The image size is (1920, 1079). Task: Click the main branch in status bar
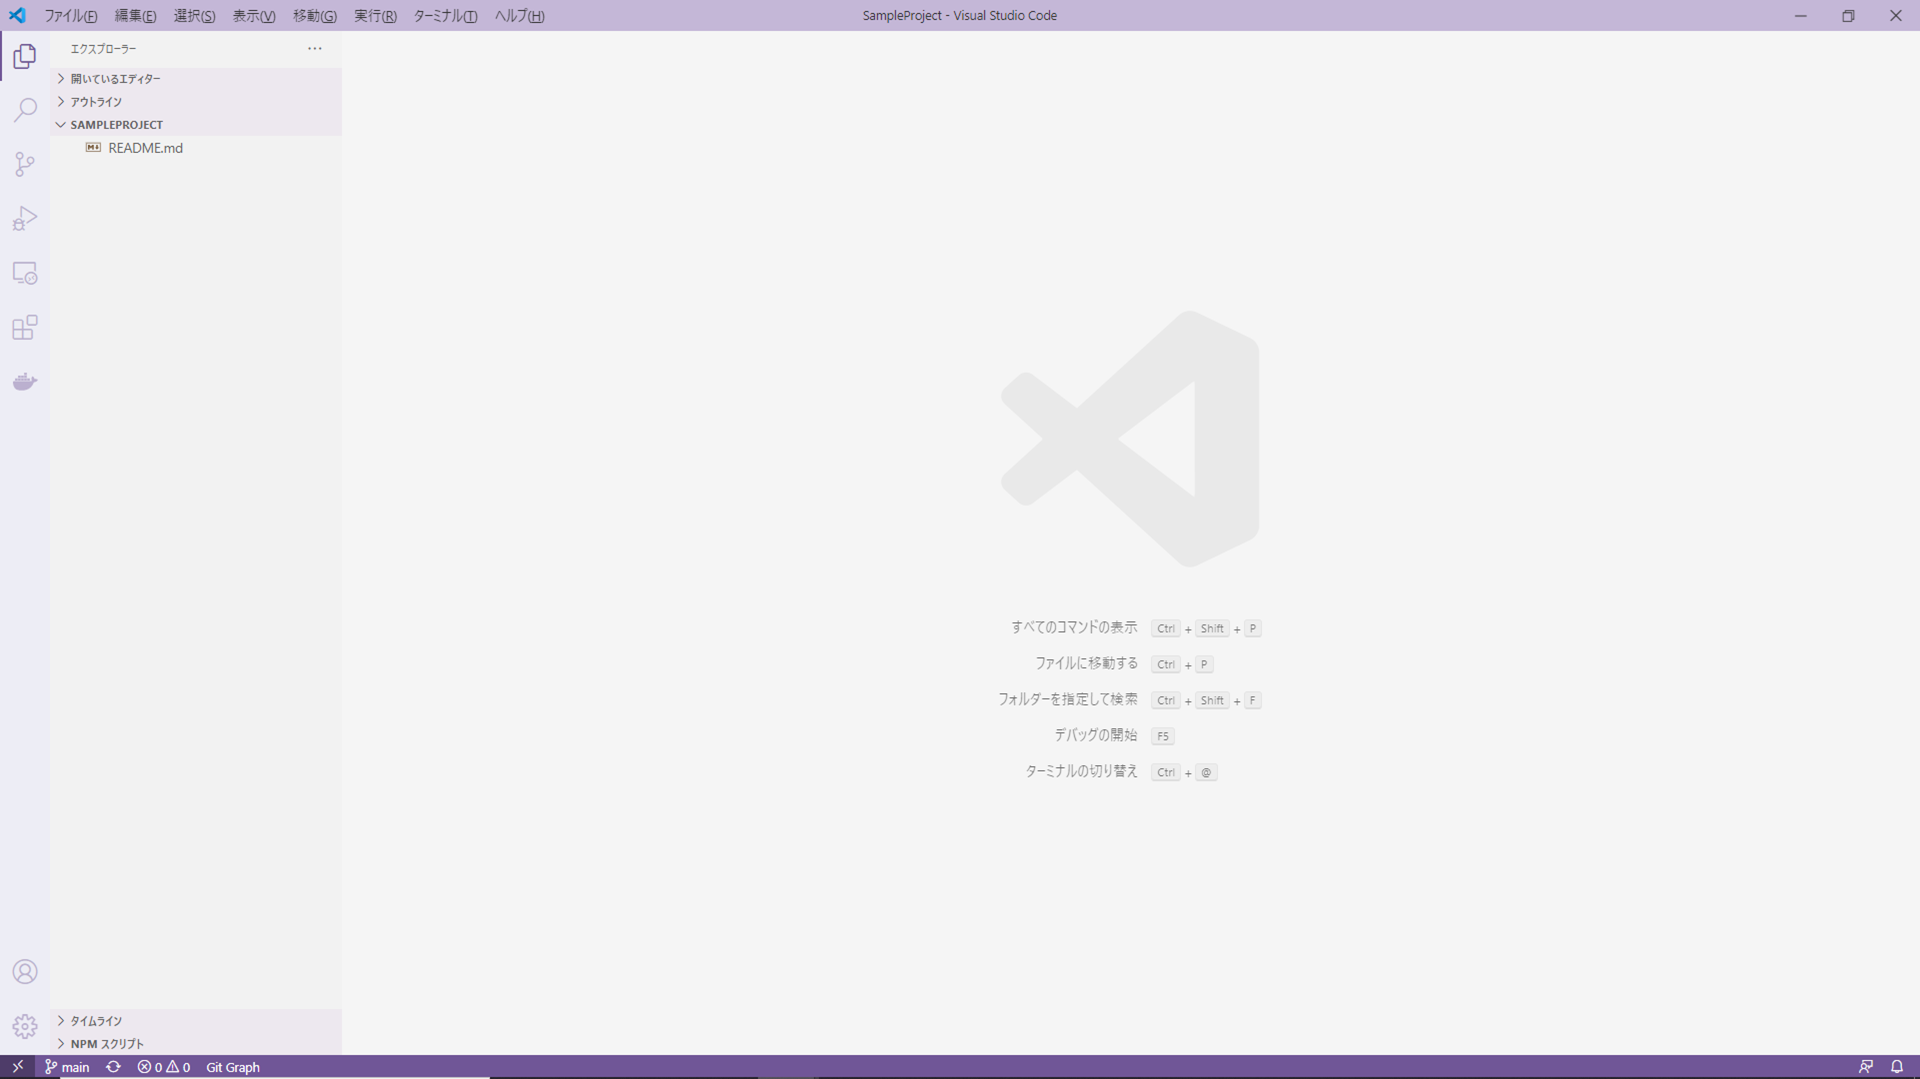[x=67, y=1067]
